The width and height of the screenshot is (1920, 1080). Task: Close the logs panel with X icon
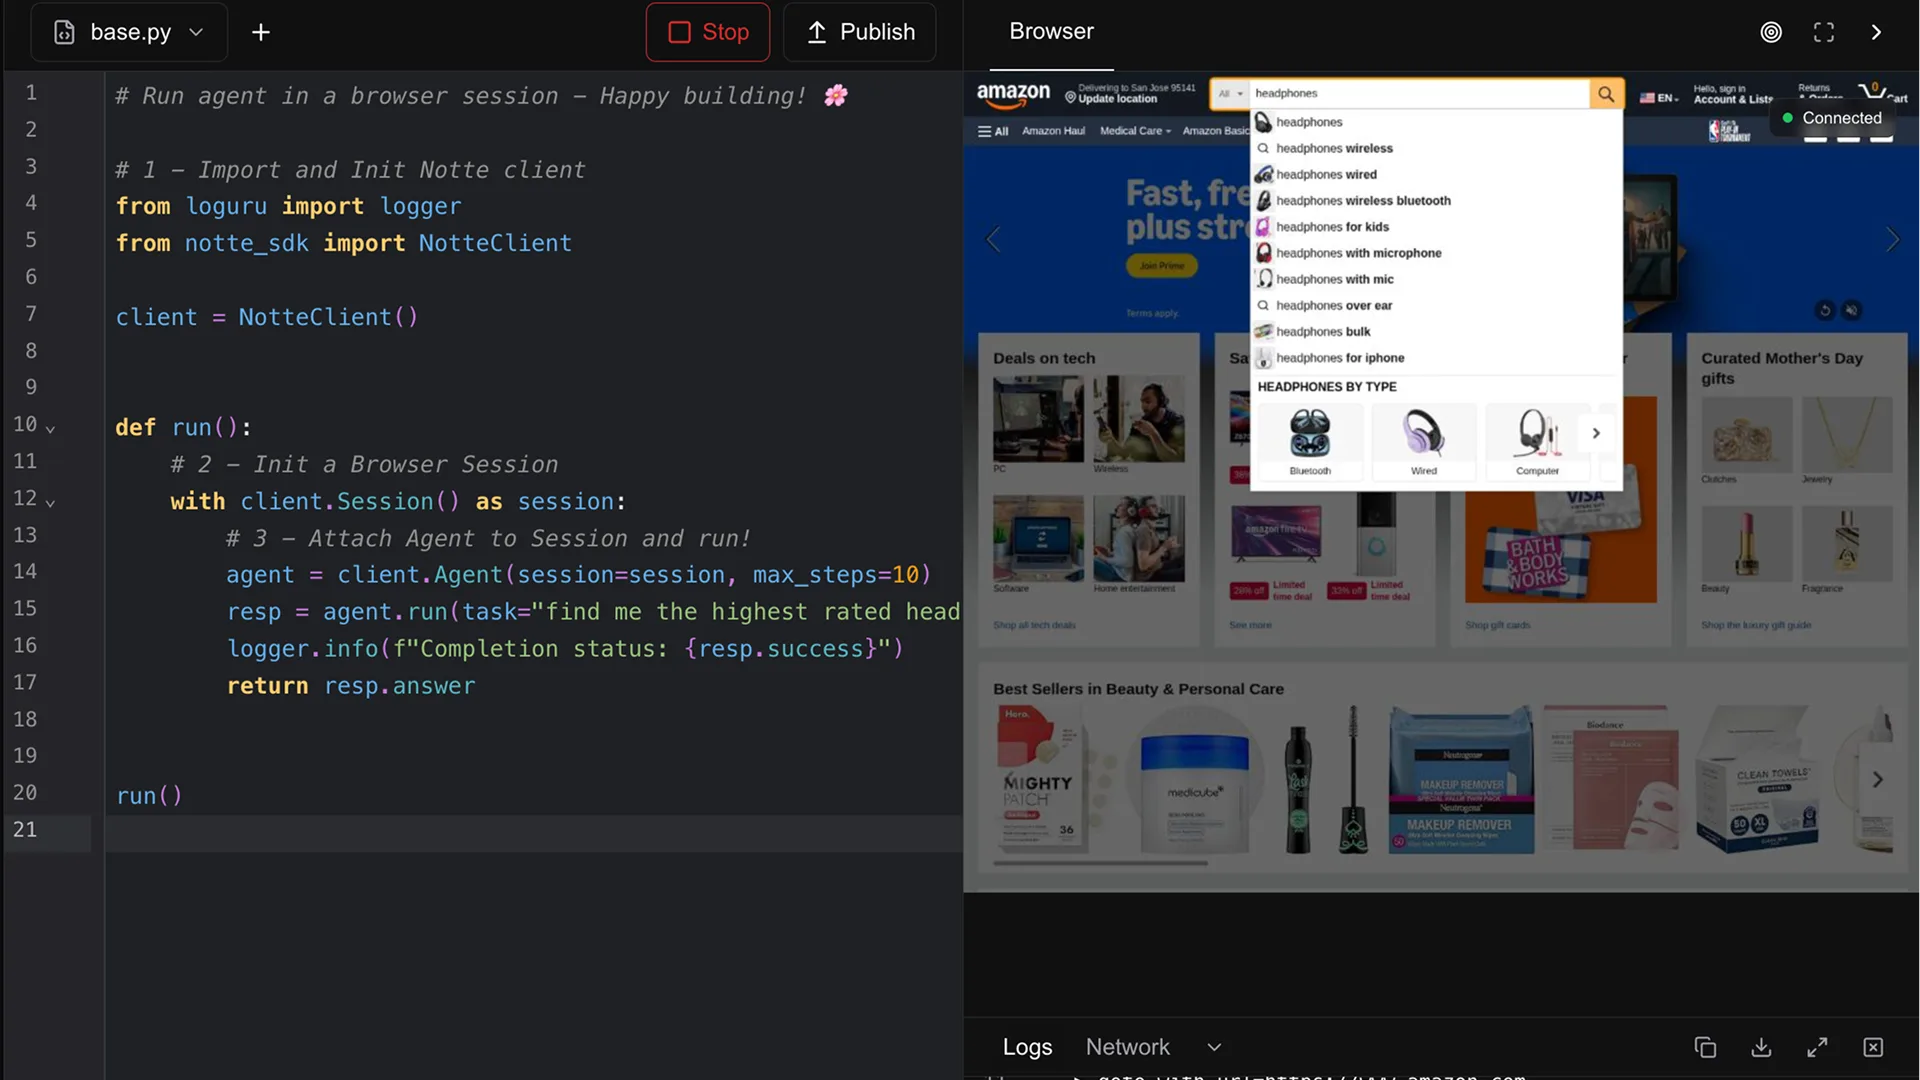pos(1873,1047)
